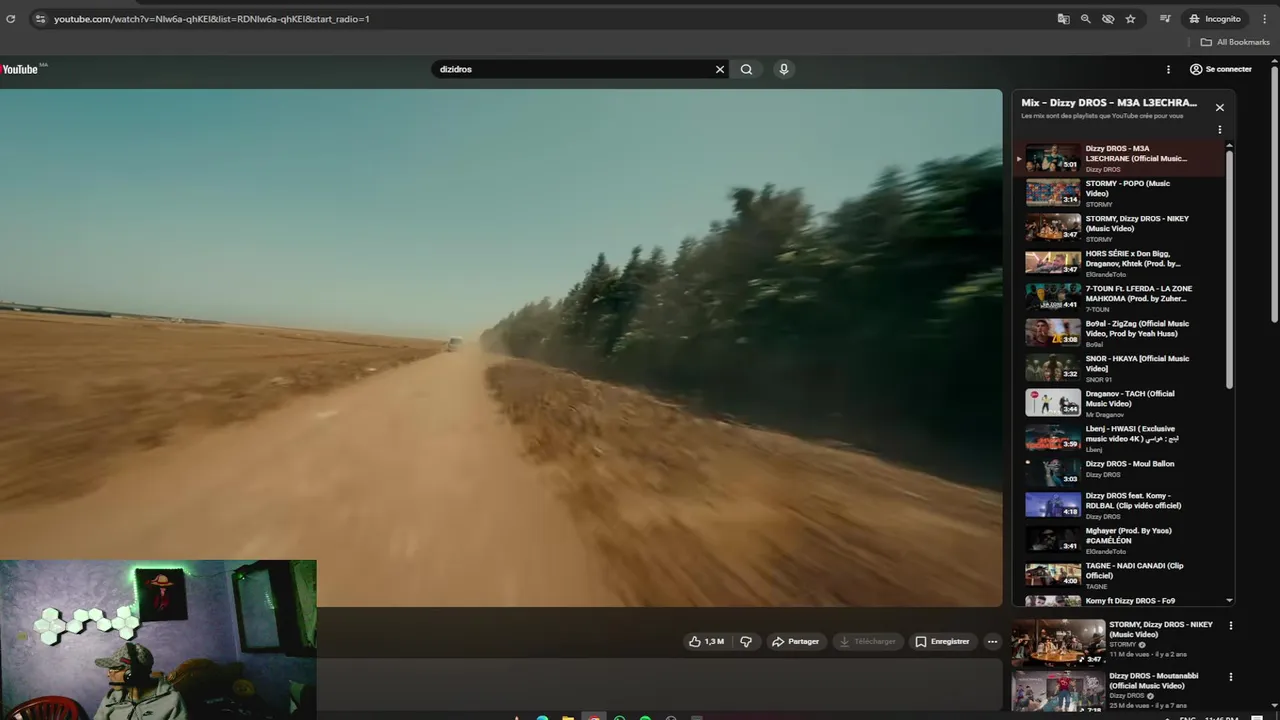Go to the YouTube home logo
This screenshot has width=1280, height=720.
[x=22, y=69]
